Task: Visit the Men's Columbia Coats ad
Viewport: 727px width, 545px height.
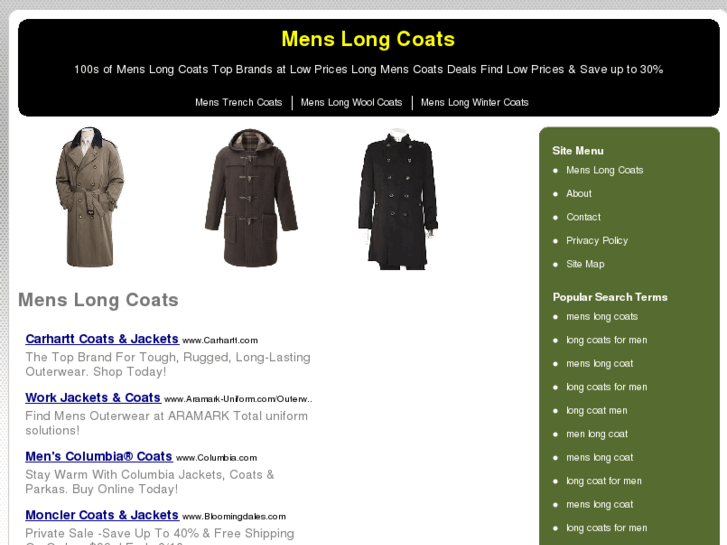Action: coord(99,456)
